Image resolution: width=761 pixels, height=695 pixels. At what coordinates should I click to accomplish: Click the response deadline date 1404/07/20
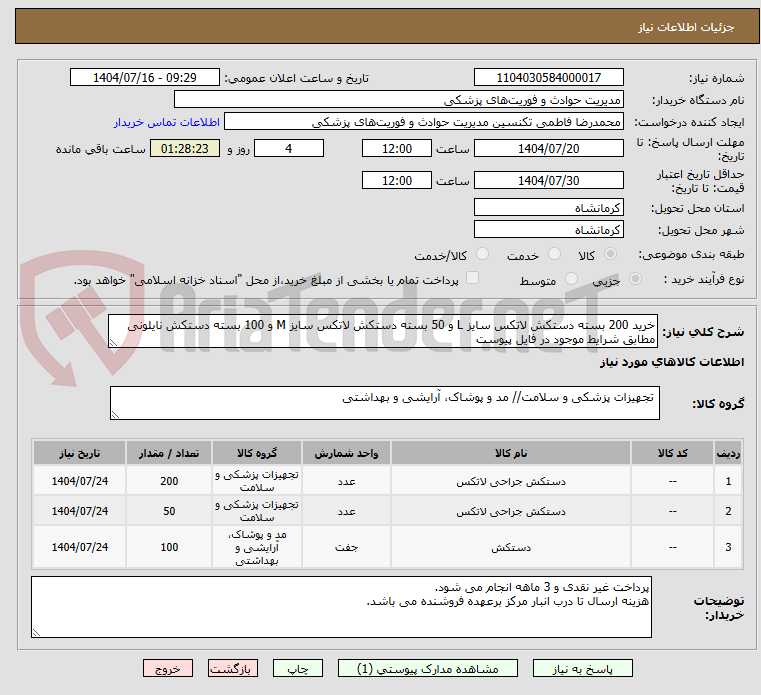(548, 148)
